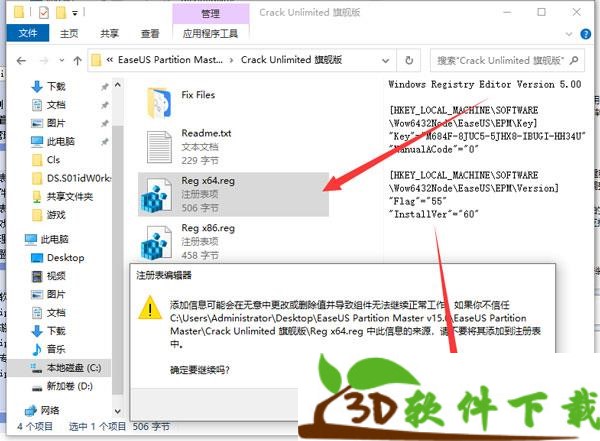The height and width of the screenshot is (441, 600).
Task: Open the Cls folder in sidebar
Action: coord(53,160)
